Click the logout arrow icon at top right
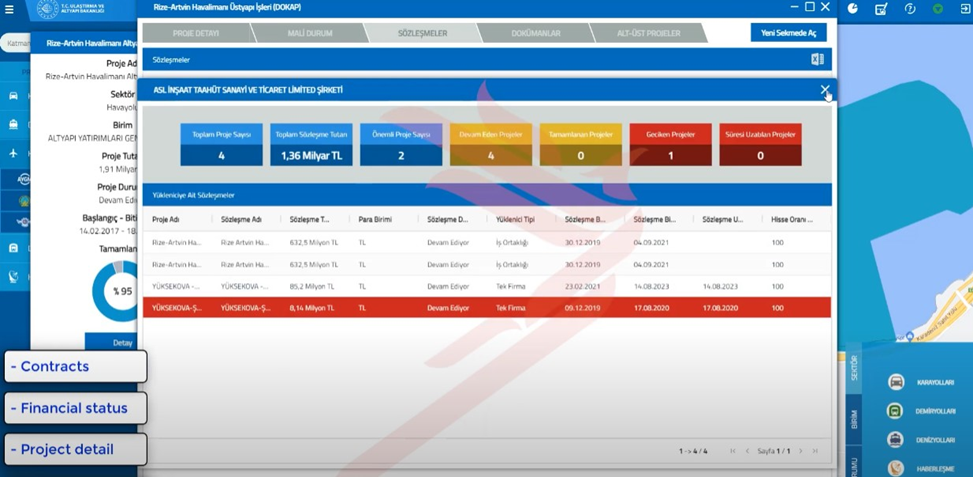The height and width of the screenshot is (477, 973). click(966, 9)
